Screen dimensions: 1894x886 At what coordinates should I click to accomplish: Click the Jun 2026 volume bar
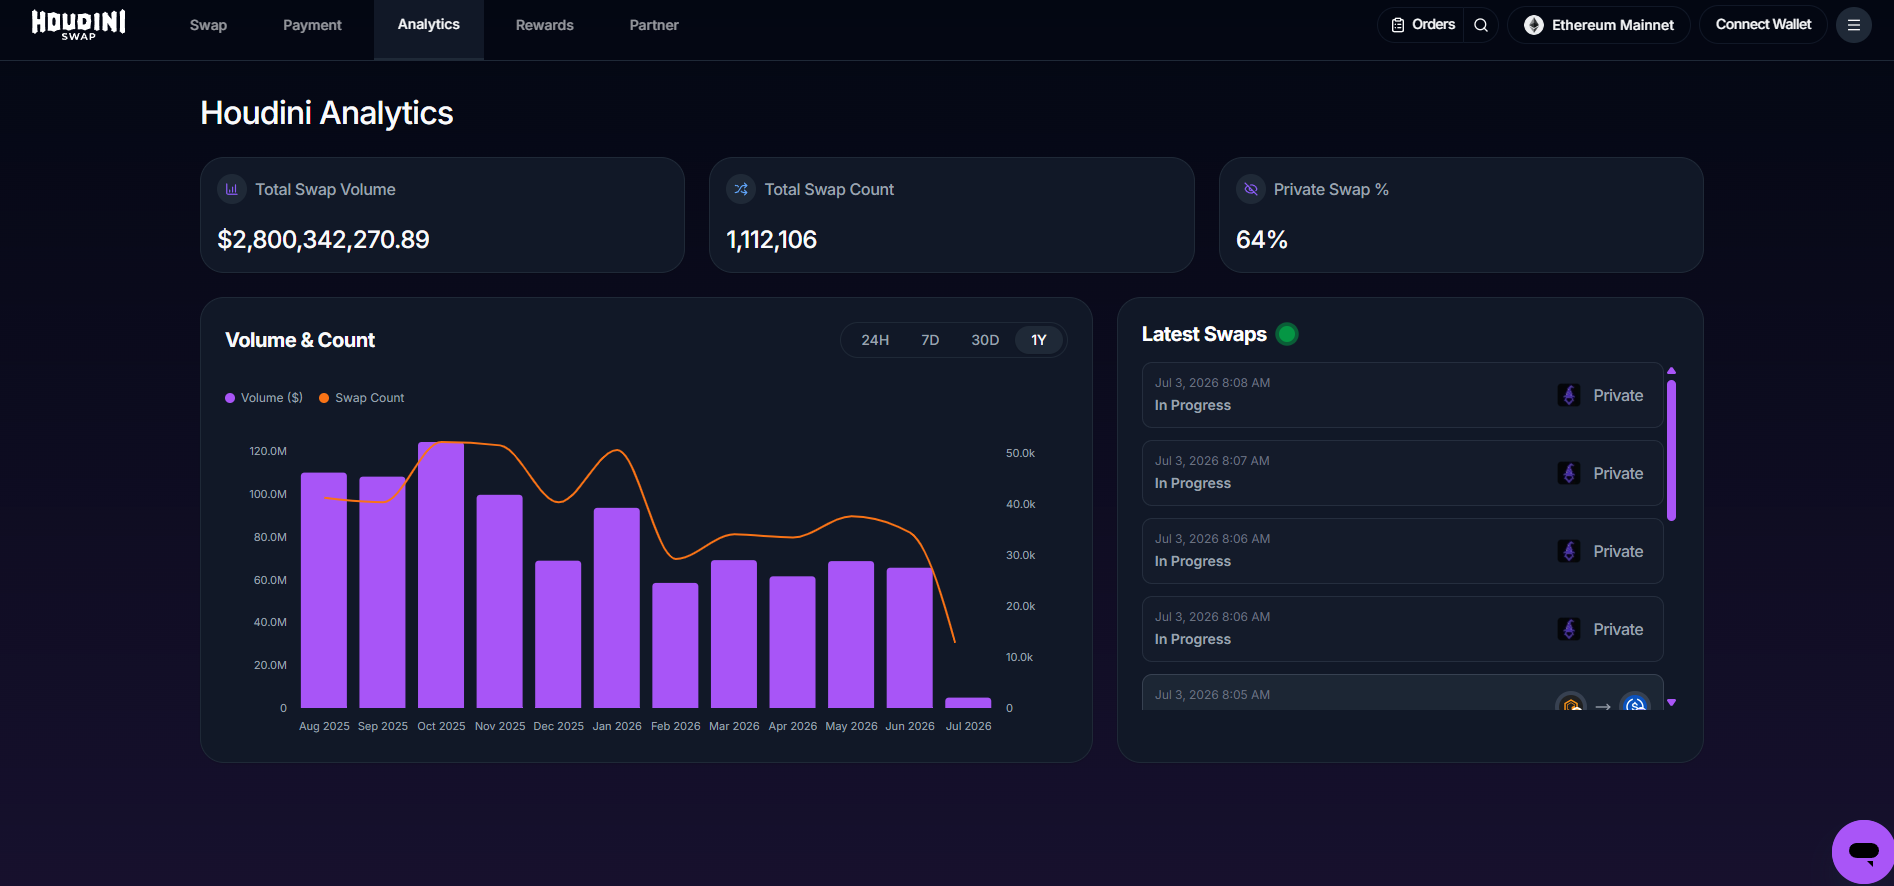(x=910, y=638)
